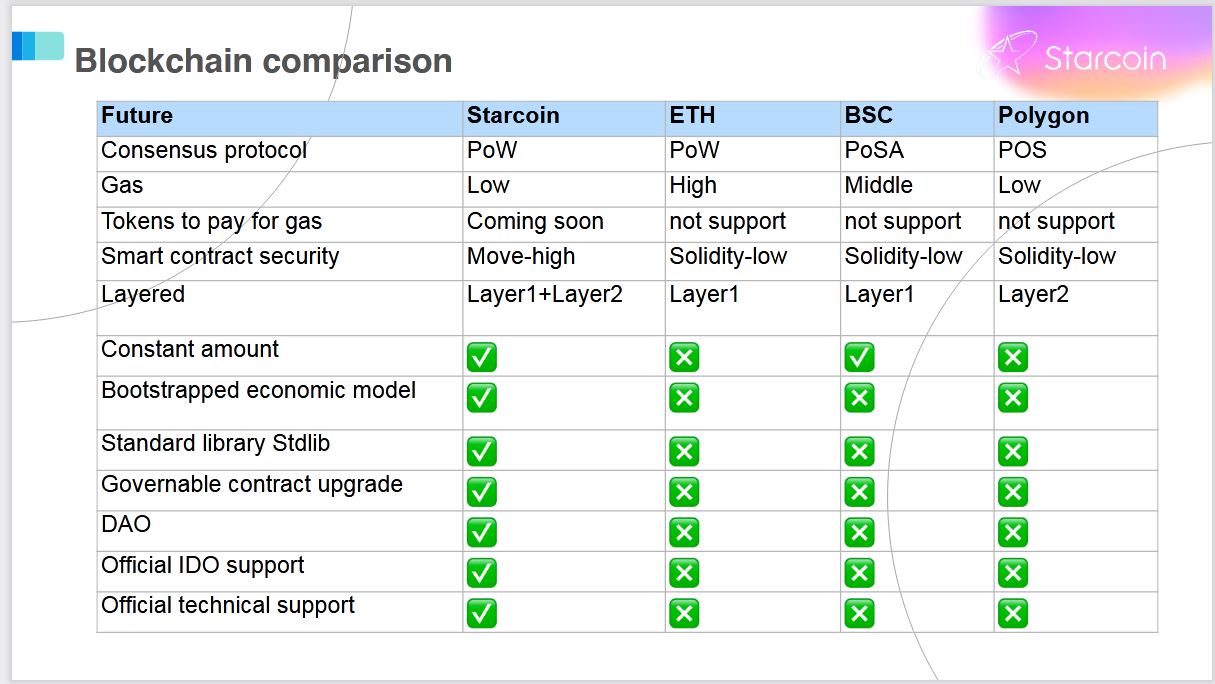The image size is (1215, 684).
Task: Click Starcoin's check mark for Official technical support
Action: [482, 613]
